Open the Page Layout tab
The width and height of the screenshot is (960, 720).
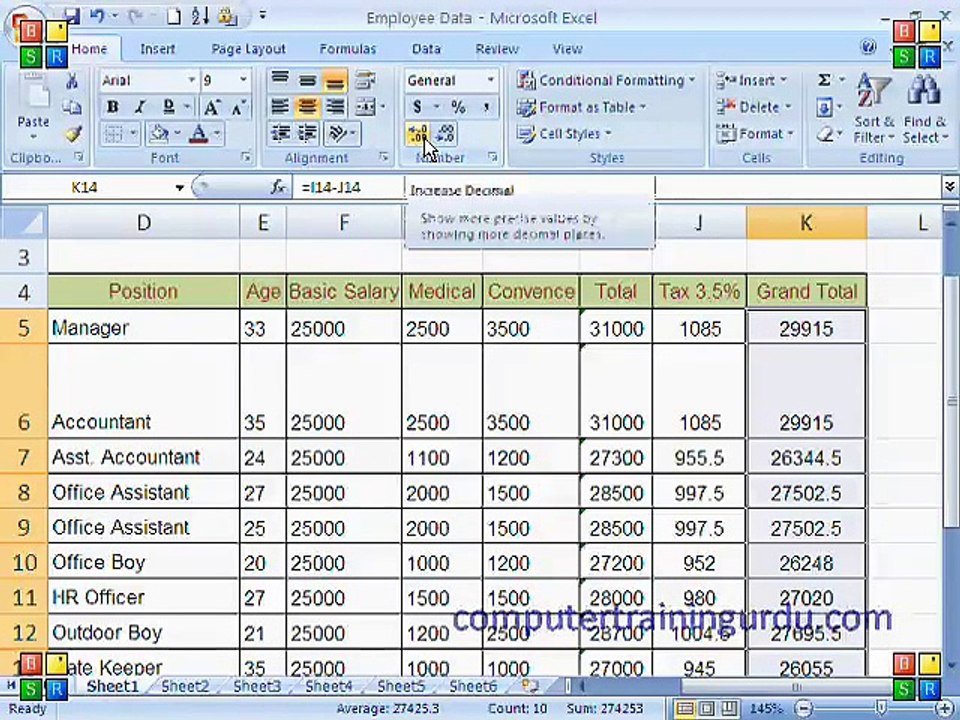click(x=249, y=49)
